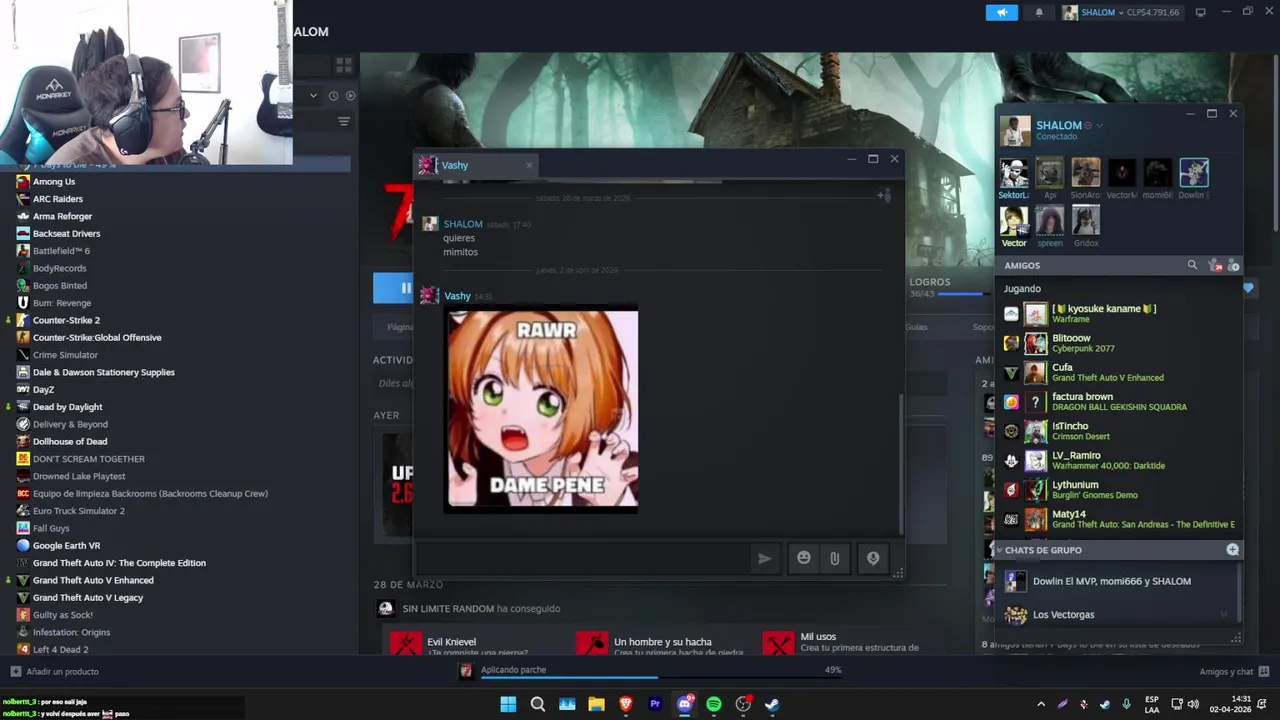Open Windows Start menu
Image resolution: width=1280 pixels, height=720 pixels.
[x=508, y=704]
